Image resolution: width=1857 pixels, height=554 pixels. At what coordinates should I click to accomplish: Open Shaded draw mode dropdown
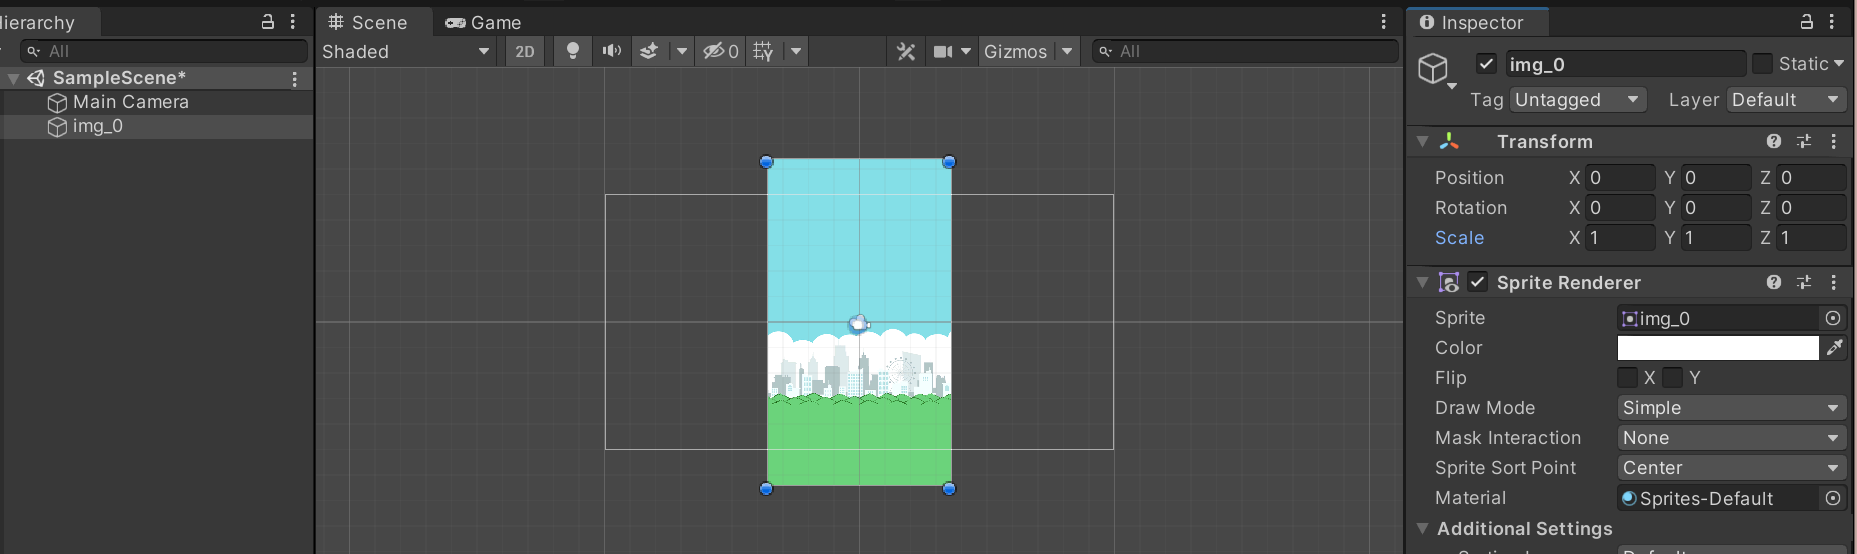[x=406, y=51]
